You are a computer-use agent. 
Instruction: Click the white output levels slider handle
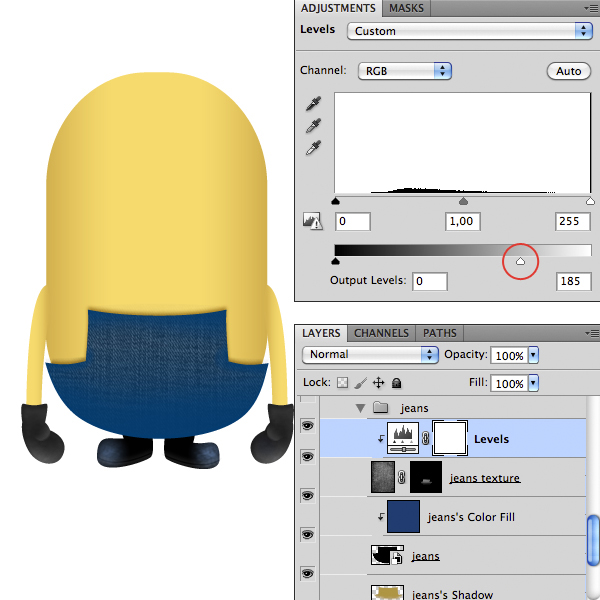click(x=520, y=261)
